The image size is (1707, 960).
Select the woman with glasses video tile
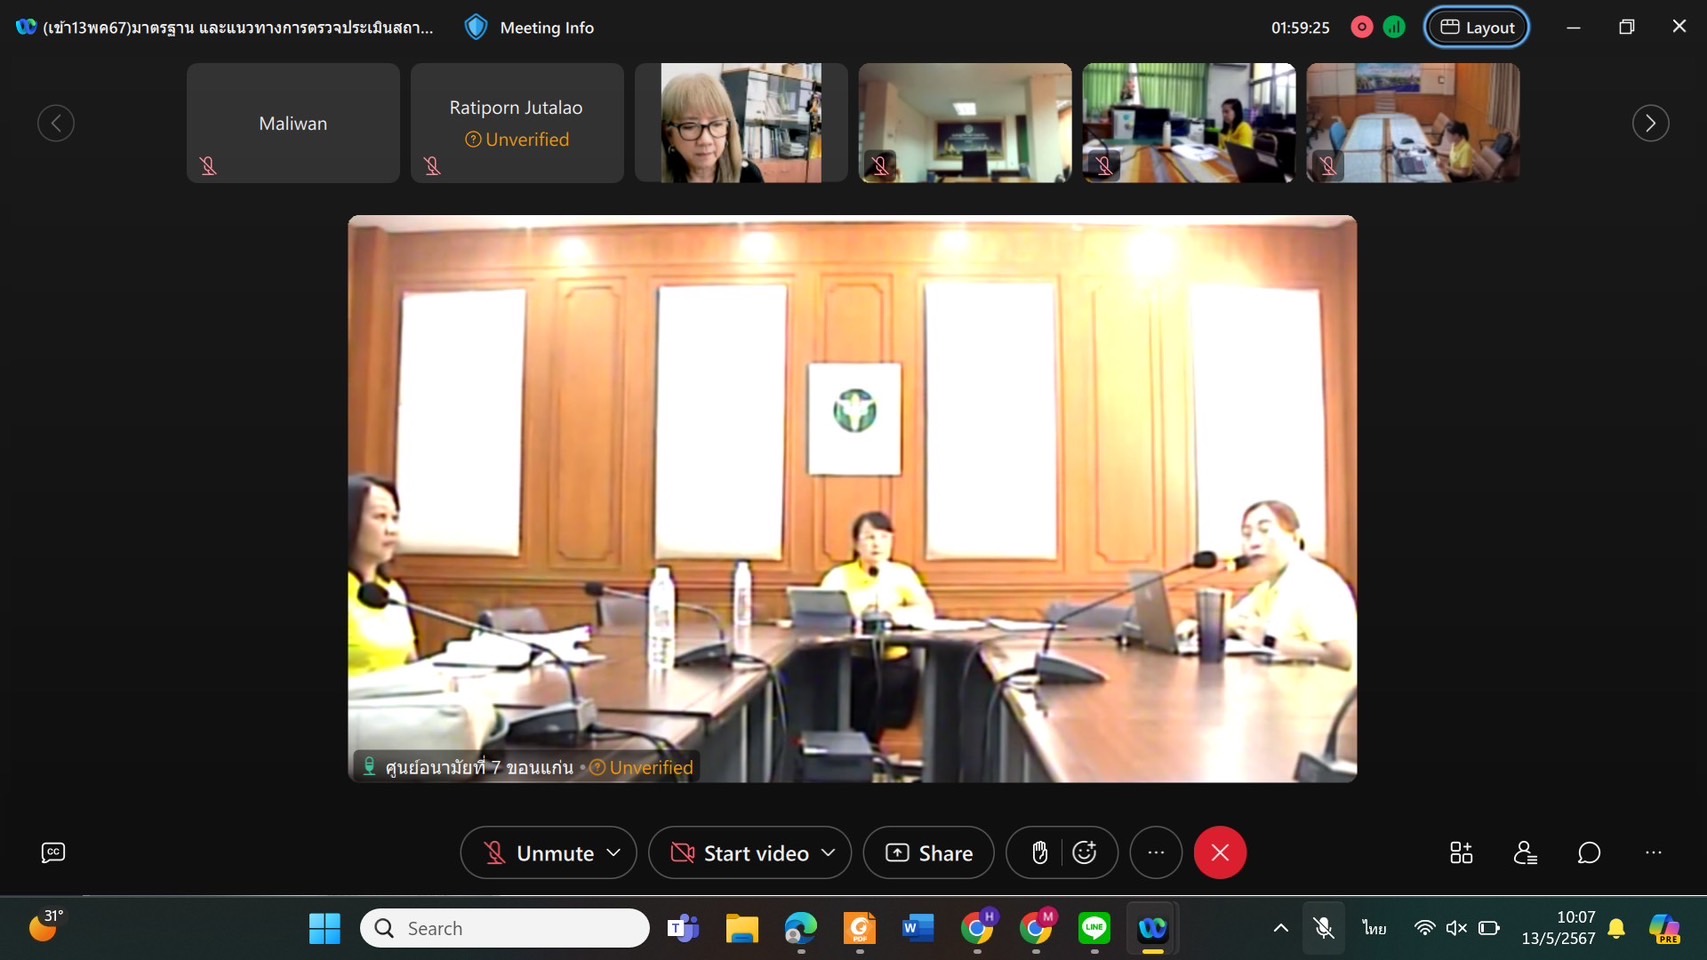pyautogui.click(x=741, y=123)
